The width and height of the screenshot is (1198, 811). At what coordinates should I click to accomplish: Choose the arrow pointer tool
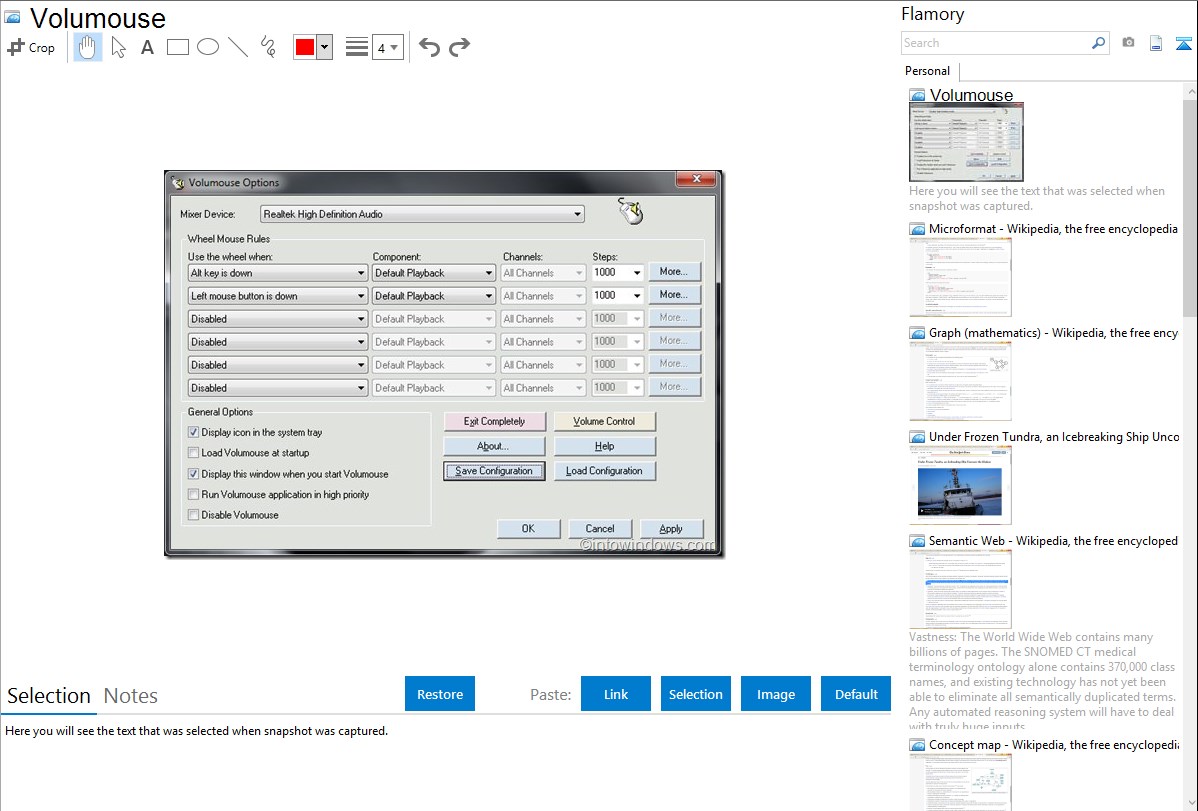tap(118, 47)
